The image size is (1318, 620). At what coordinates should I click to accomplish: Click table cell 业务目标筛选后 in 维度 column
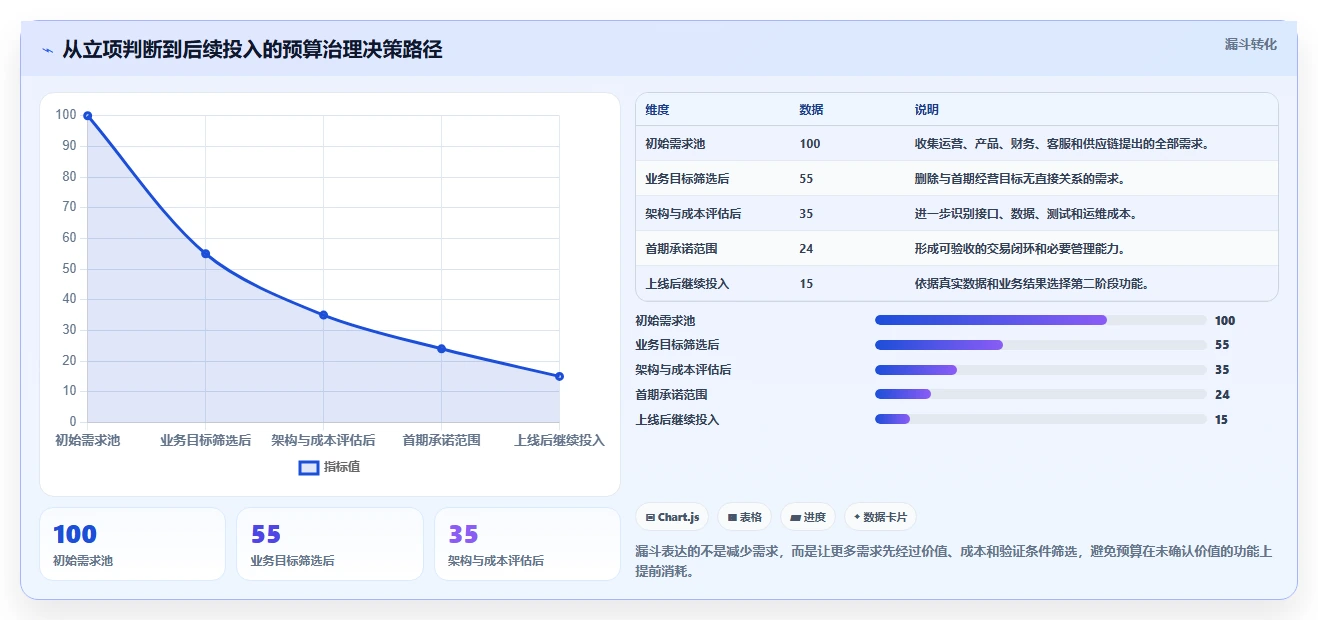click(x=688, y=179)
